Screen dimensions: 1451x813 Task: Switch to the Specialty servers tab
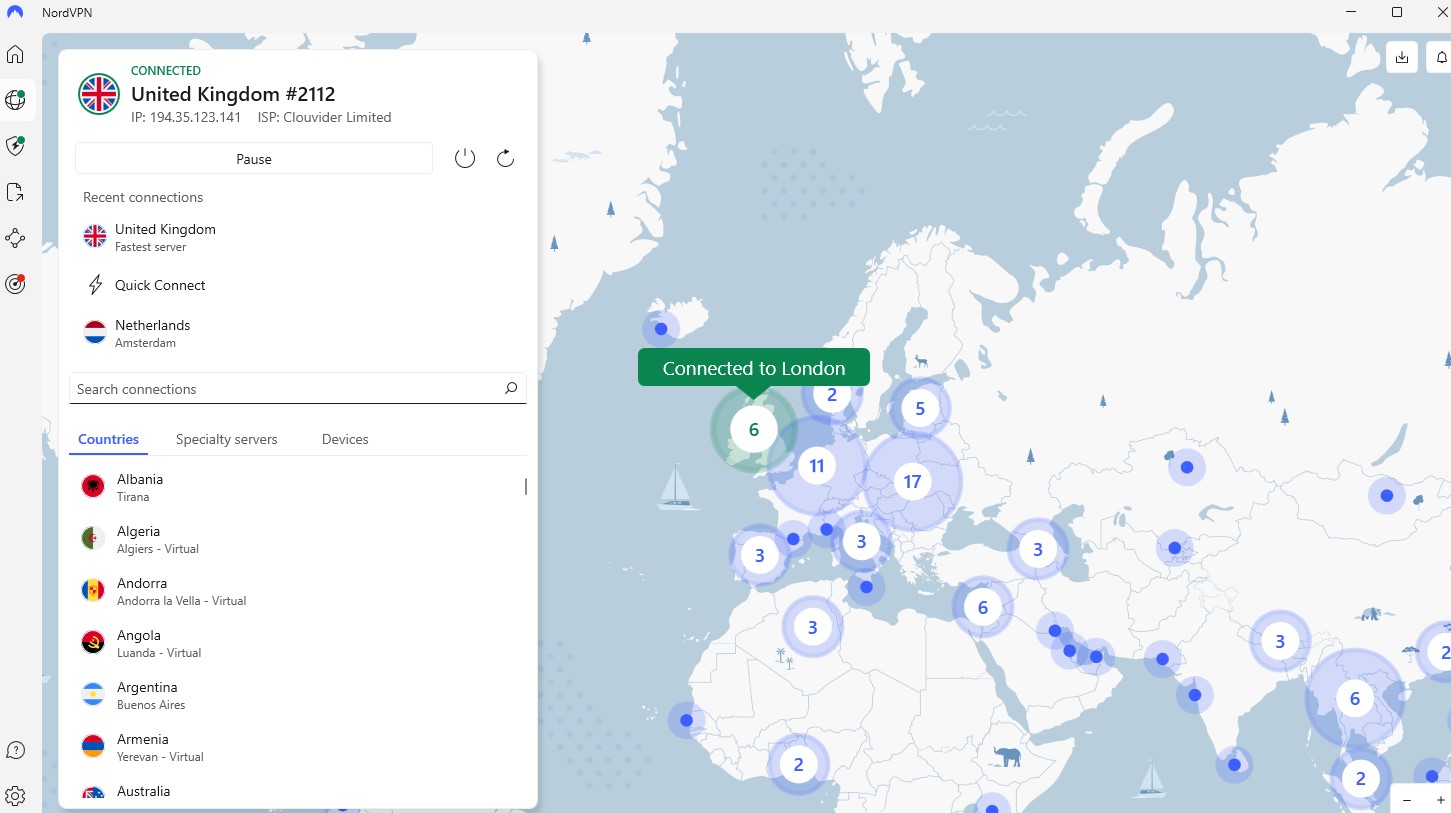226,439
